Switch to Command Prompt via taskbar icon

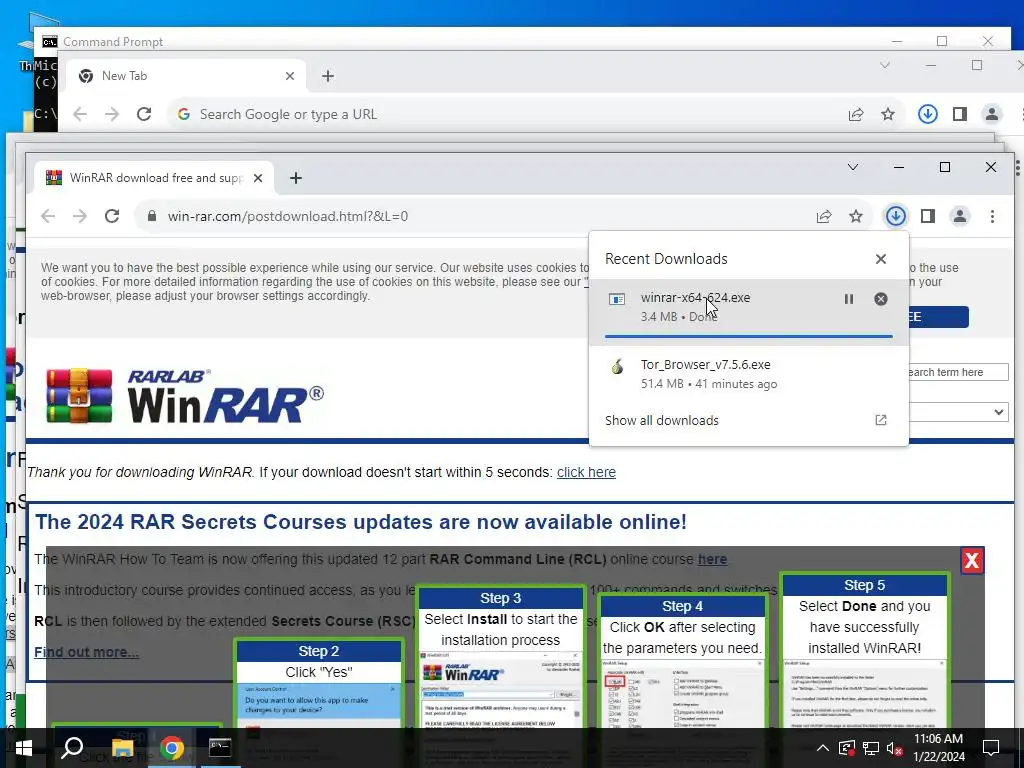[x=220, y=748]
